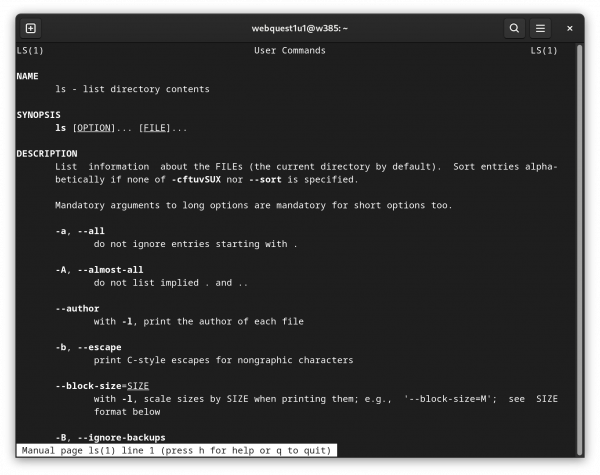Click the webquest1u1@w385 window title

coord(300,28)
